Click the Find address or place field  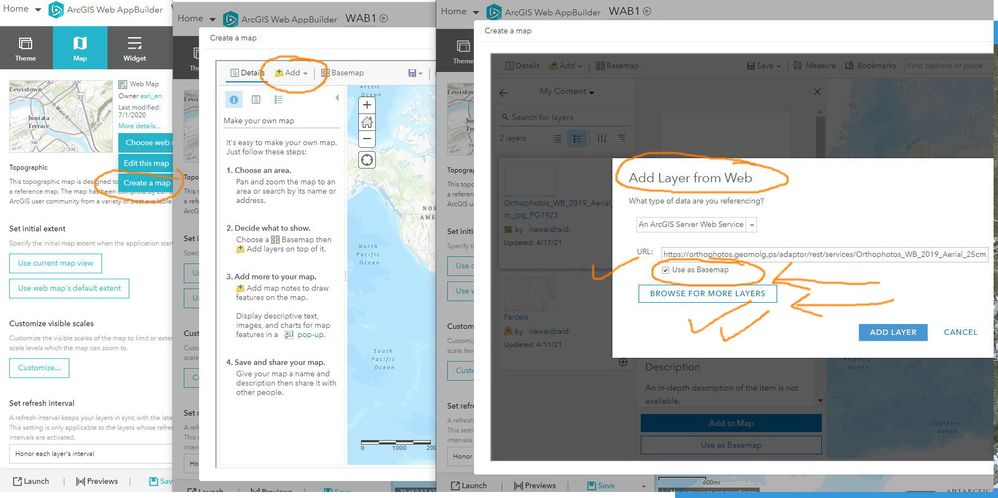pos(947,66)
